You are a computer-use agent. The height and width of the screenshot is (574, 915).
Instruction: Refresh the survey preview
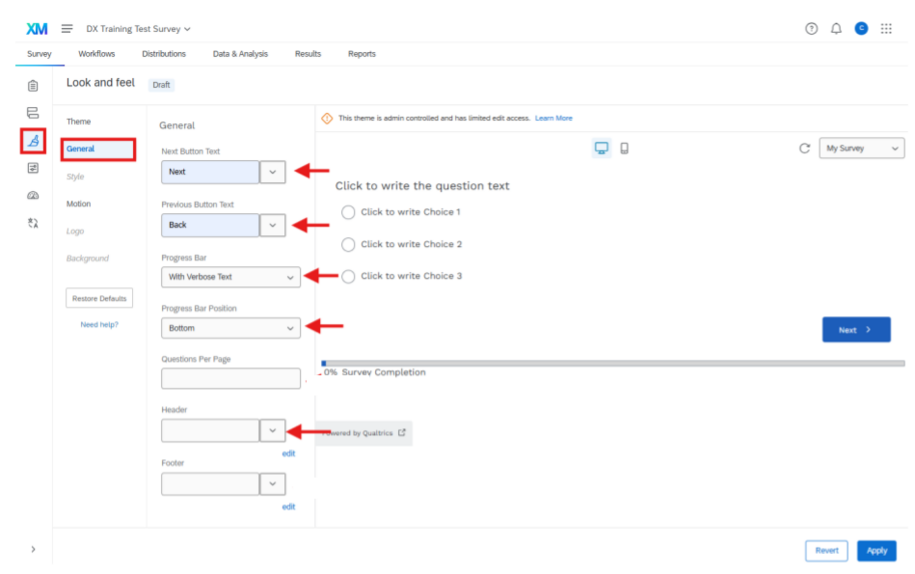(804, 148)
